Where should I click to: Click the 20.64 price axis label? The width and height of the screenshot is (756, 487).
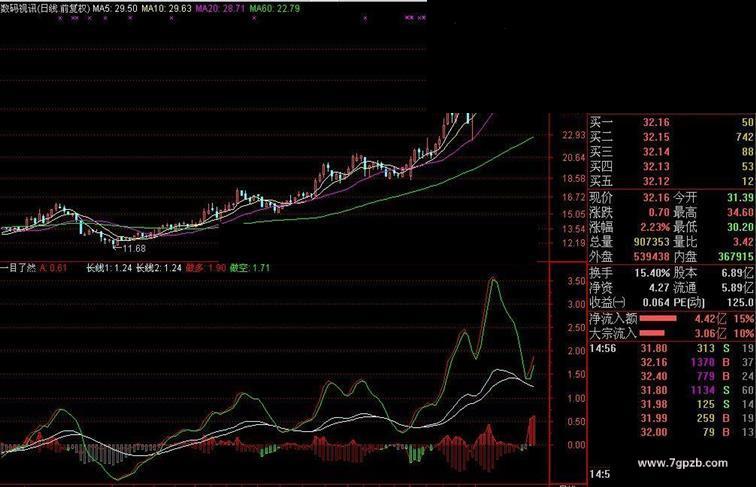coord(573,158)
